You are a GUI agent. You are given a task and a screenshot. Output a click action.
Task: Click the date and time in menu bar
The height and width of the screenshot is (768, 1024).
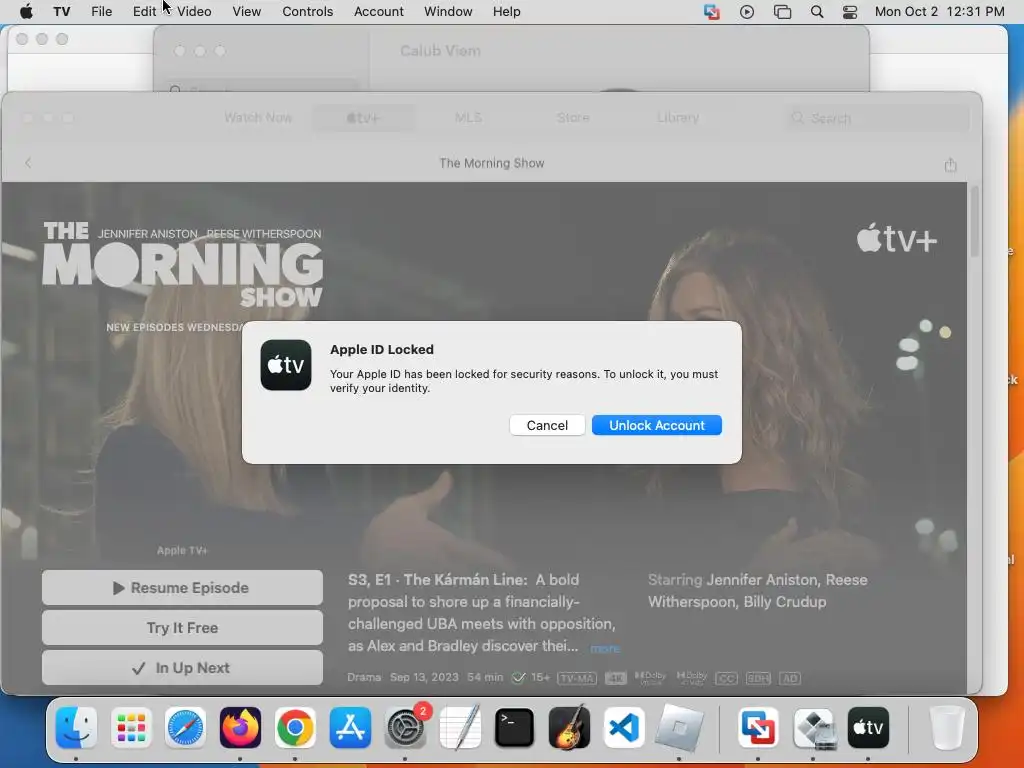tap(939, 12)
